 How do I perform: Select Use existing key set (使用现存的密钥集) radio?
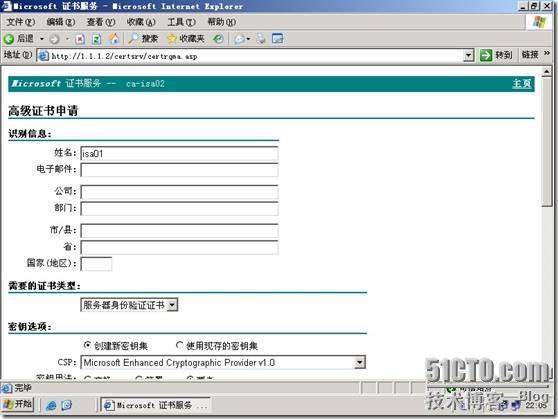pyautogui.click(x=180, y=345)
